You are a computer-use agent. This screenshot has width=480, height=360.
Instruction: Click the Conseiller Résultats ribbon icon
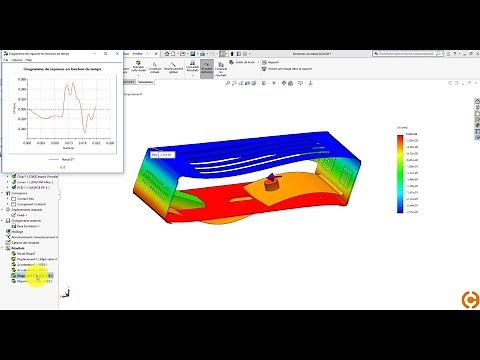click(x=192, y=66)
